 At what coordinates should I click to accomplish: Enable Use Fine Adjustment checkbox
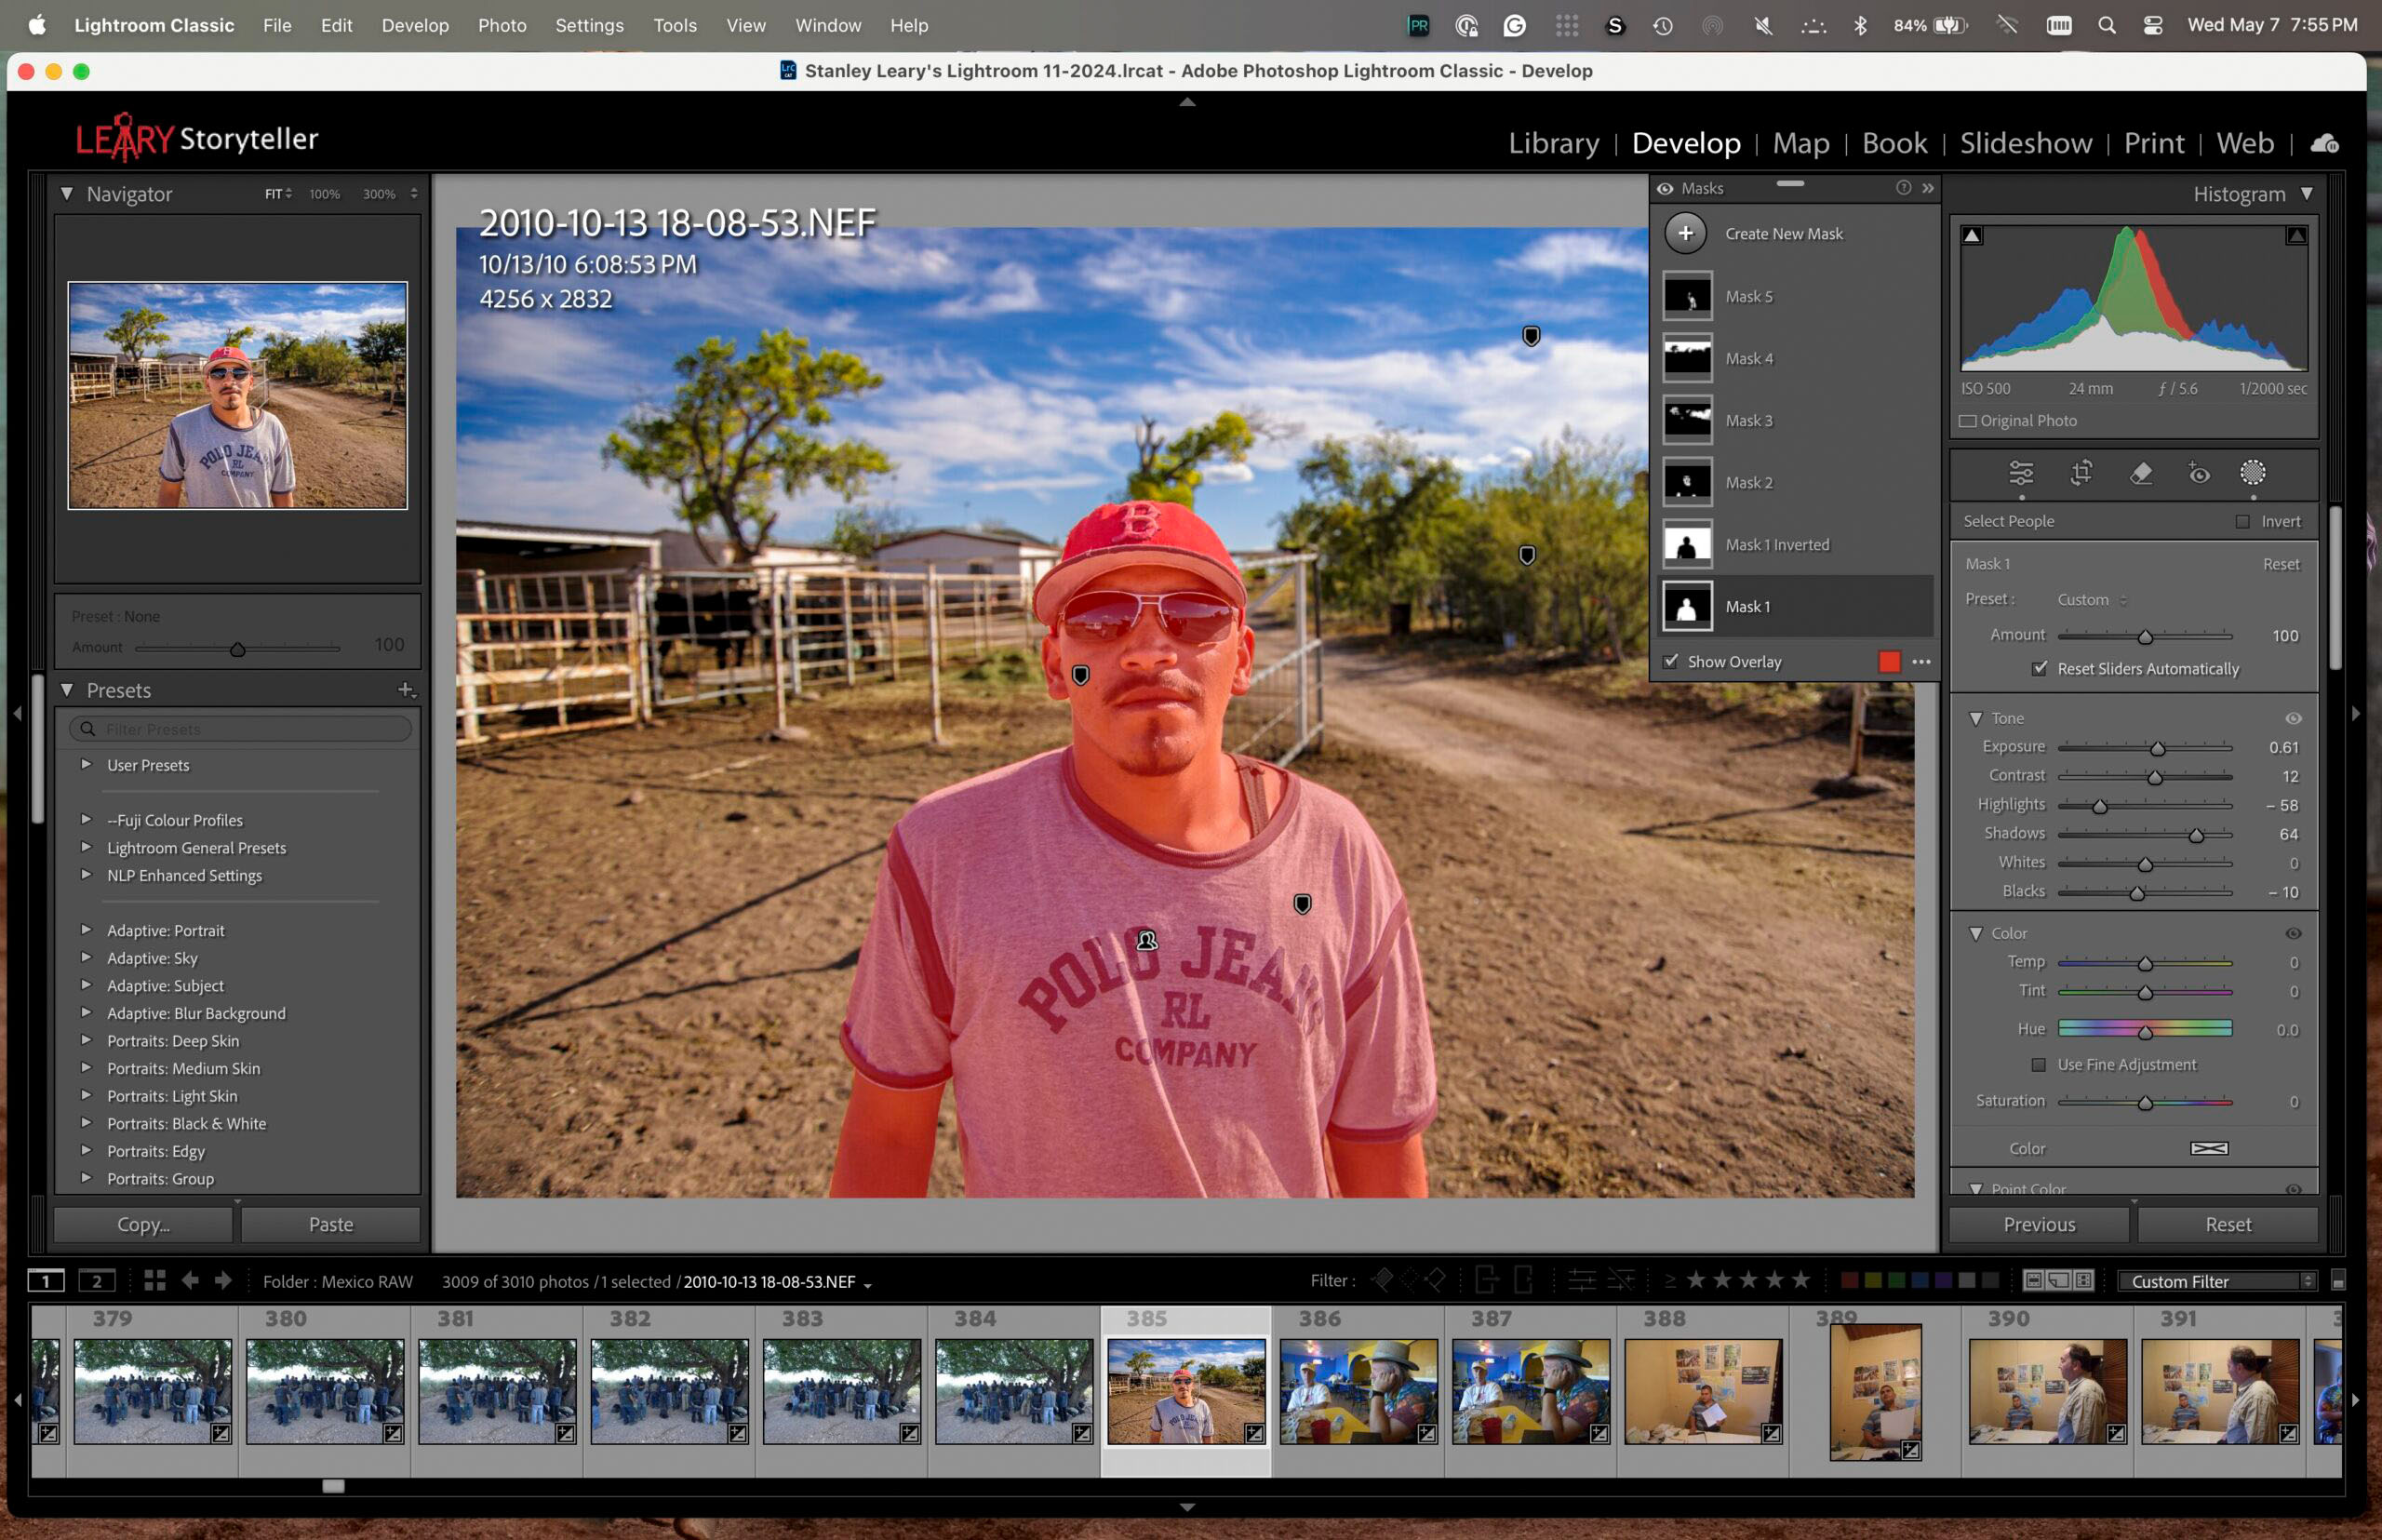2039,1064
